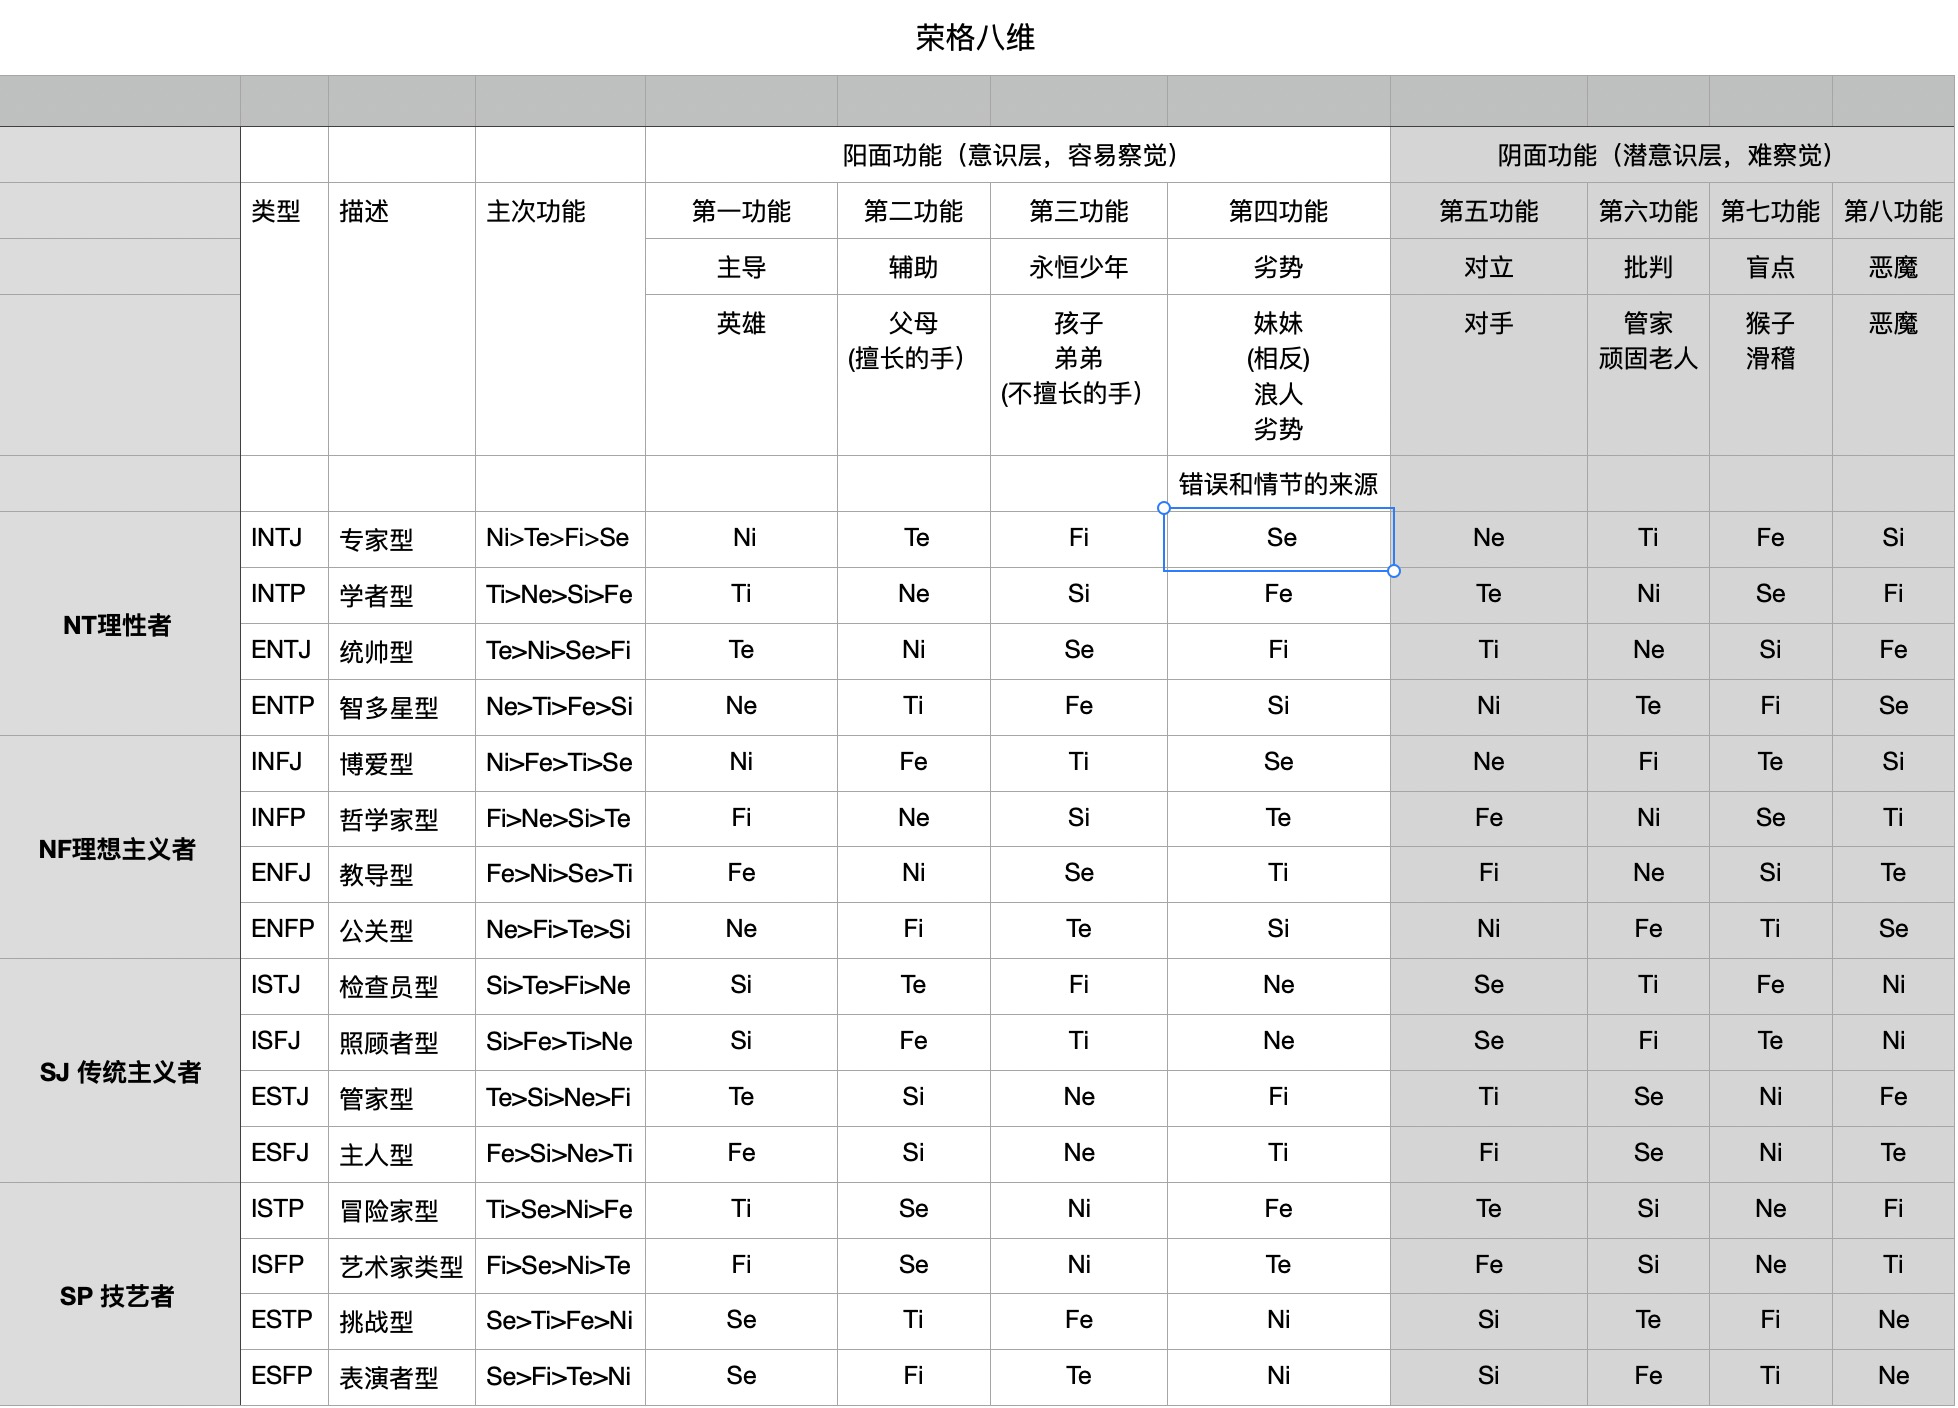Image resolution: width=1958 pixels, height=1408 pixels.
Task: Click ISFP row's 第七功能 cell Ne
Action: [x=1770, y=1265]
